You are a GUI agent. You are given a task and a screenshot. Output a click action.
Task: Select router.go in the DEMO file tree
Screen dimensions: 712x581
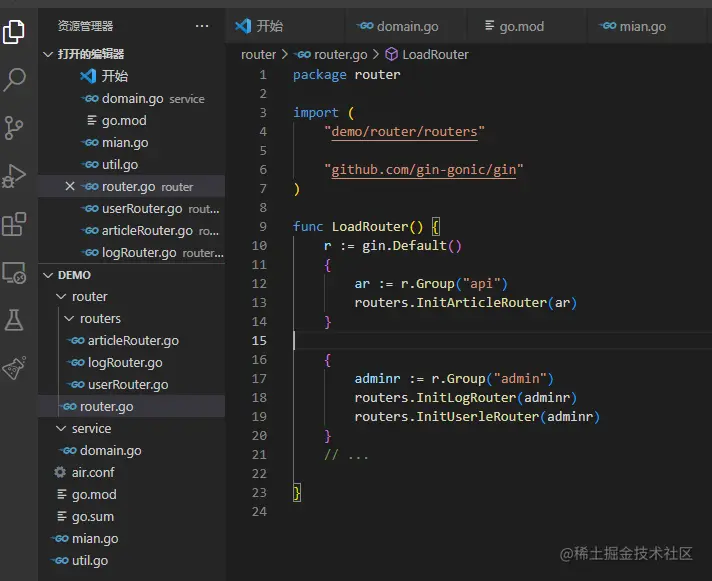(x=132, y=406)
